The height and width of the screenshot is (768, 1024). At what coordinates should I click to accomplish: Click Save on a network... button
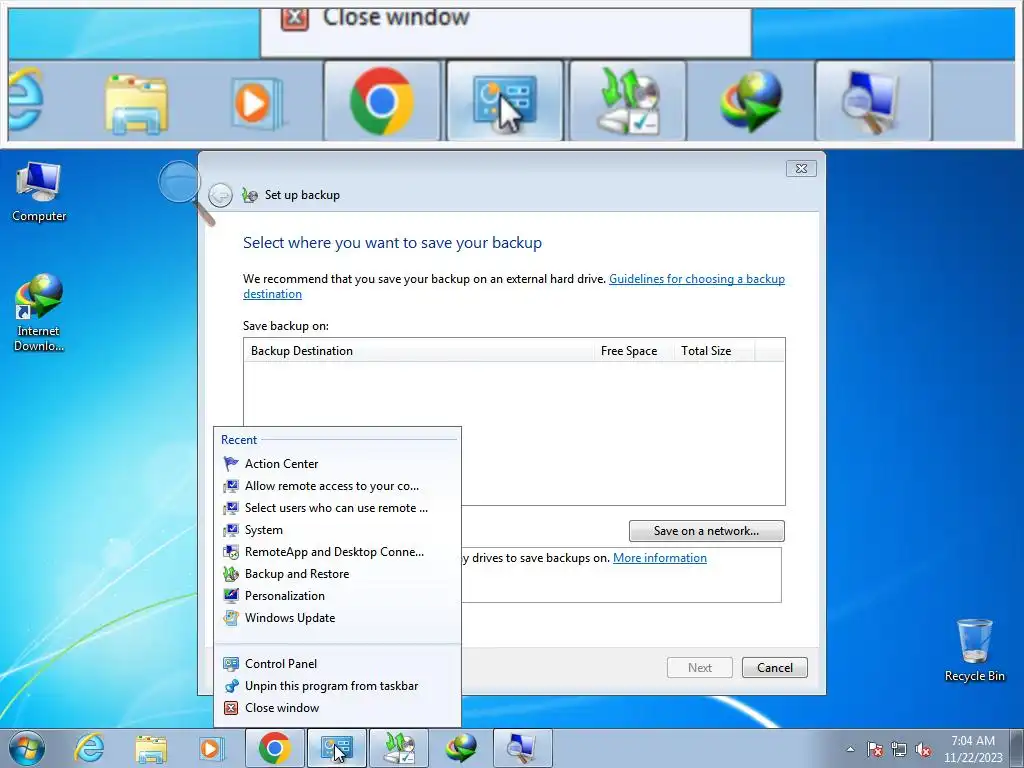point(707,531)
